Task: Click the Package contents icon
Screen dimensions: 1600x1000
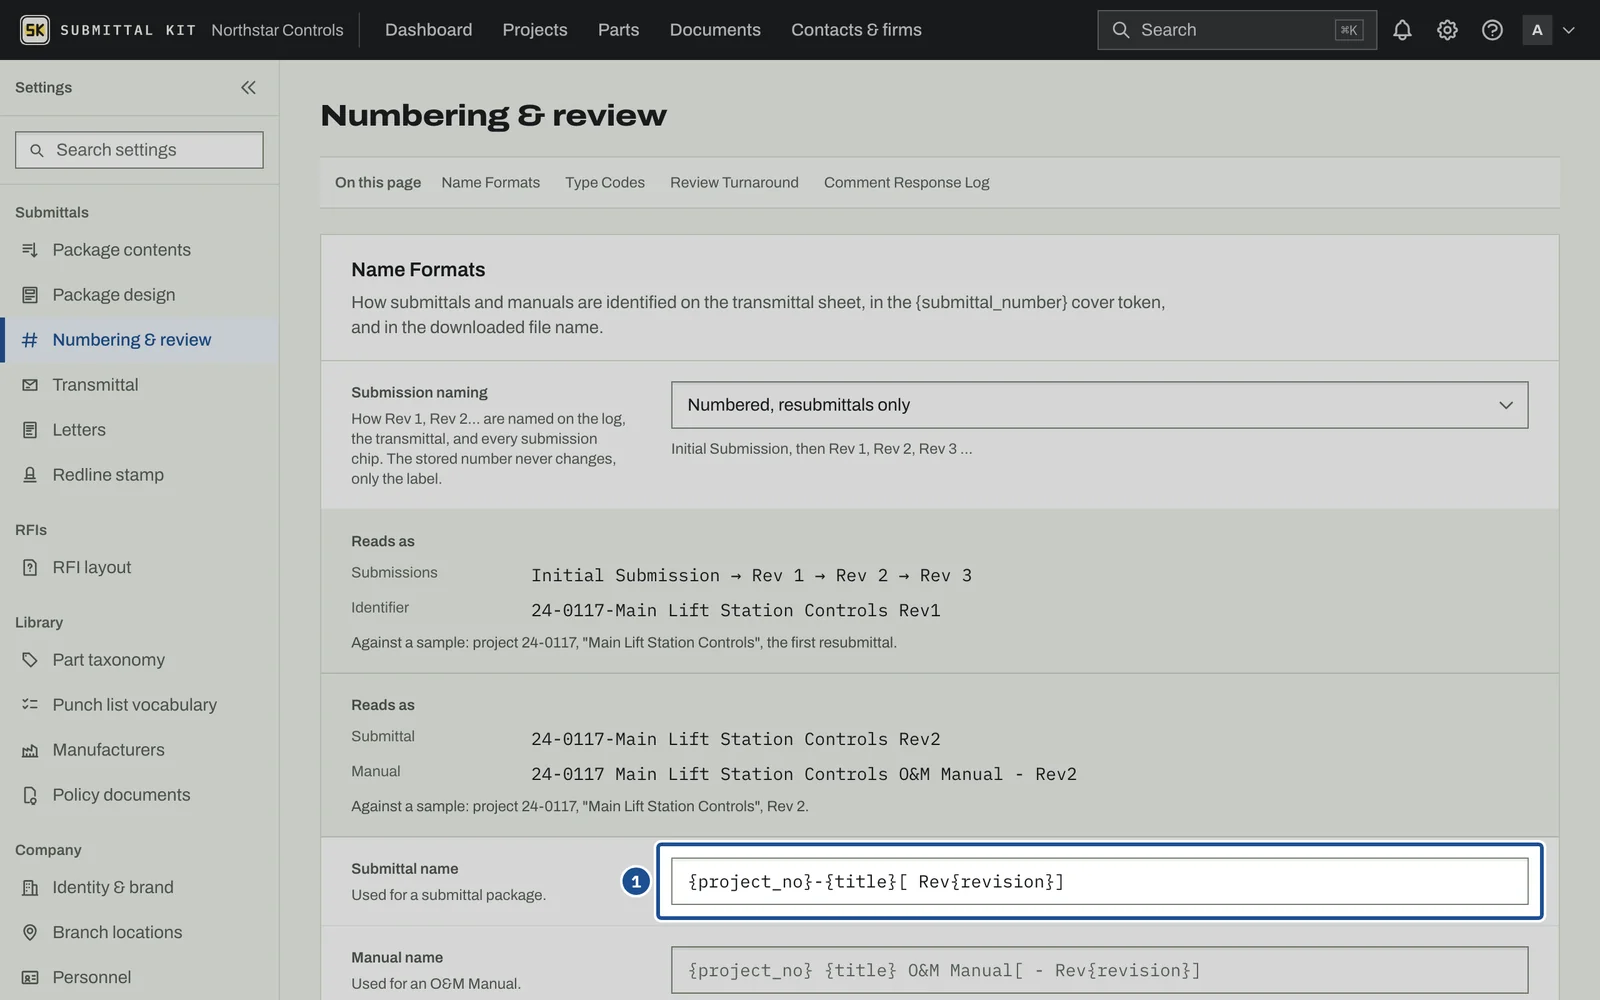Action: coord(30,250)
